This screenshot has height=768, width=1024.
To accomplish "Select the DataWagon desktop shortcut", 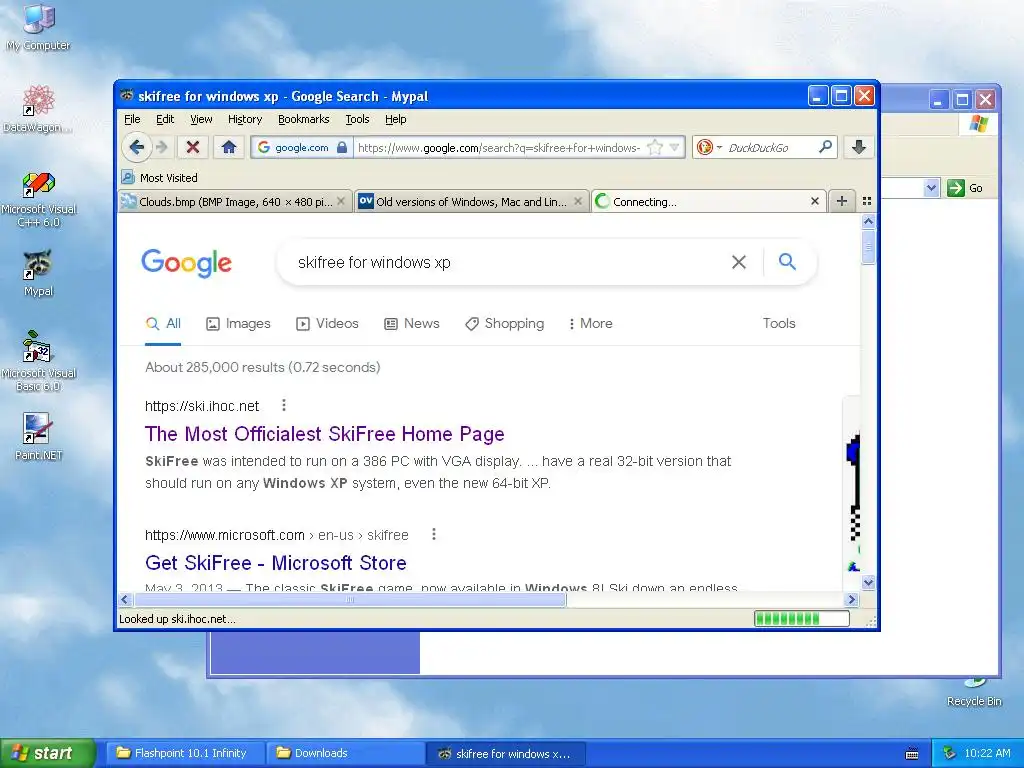I will 39,108.
